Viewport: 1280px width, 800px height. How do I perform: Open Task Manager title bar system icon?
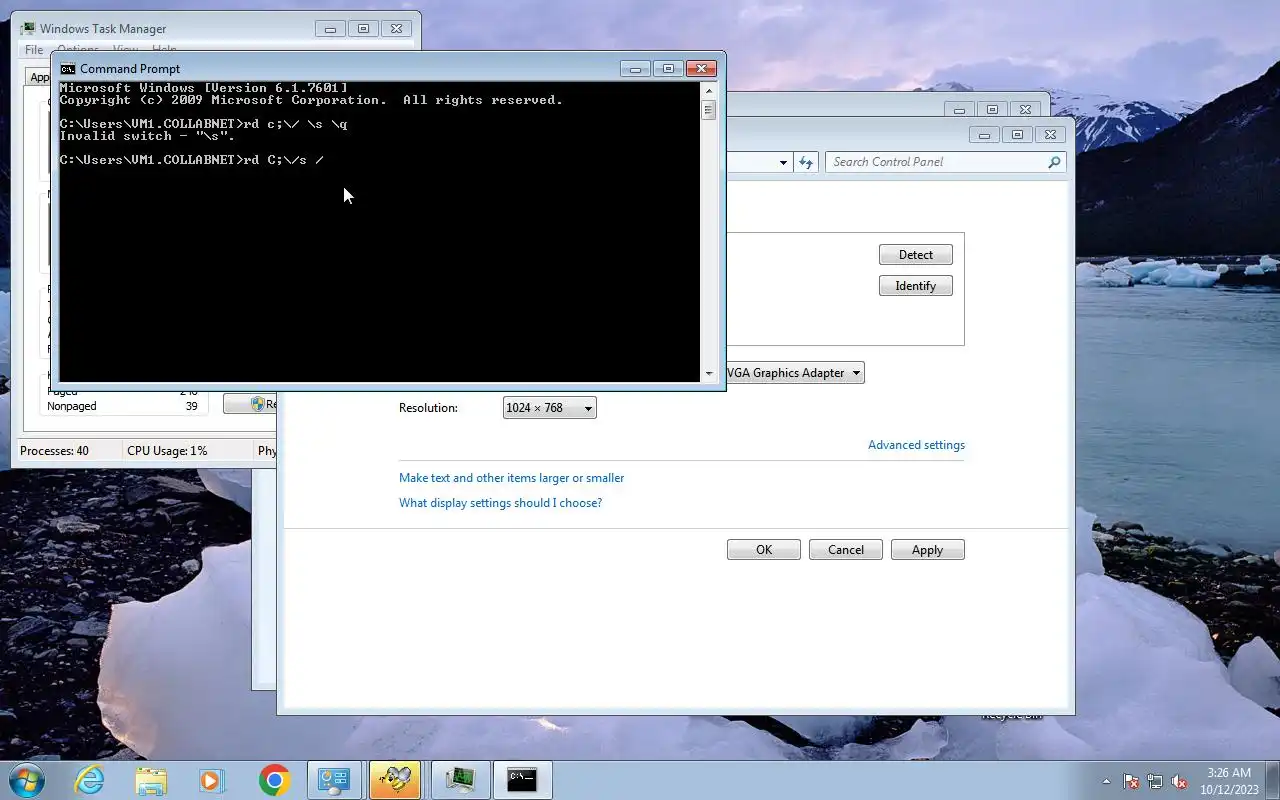click(27, 28)
